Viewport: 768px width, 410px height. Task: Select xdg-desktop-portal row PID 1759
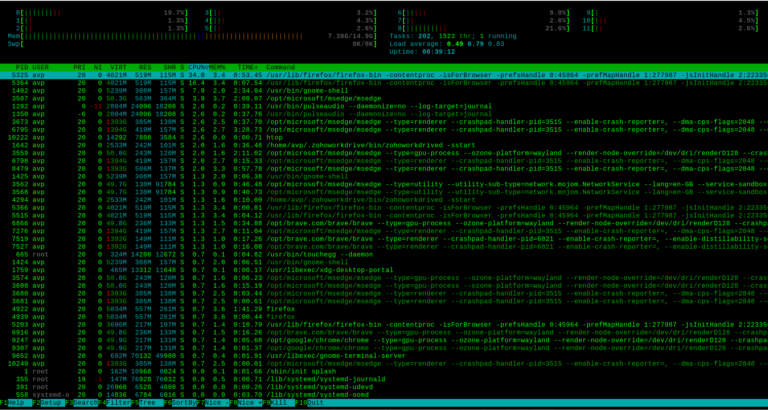tap(384, 270)
